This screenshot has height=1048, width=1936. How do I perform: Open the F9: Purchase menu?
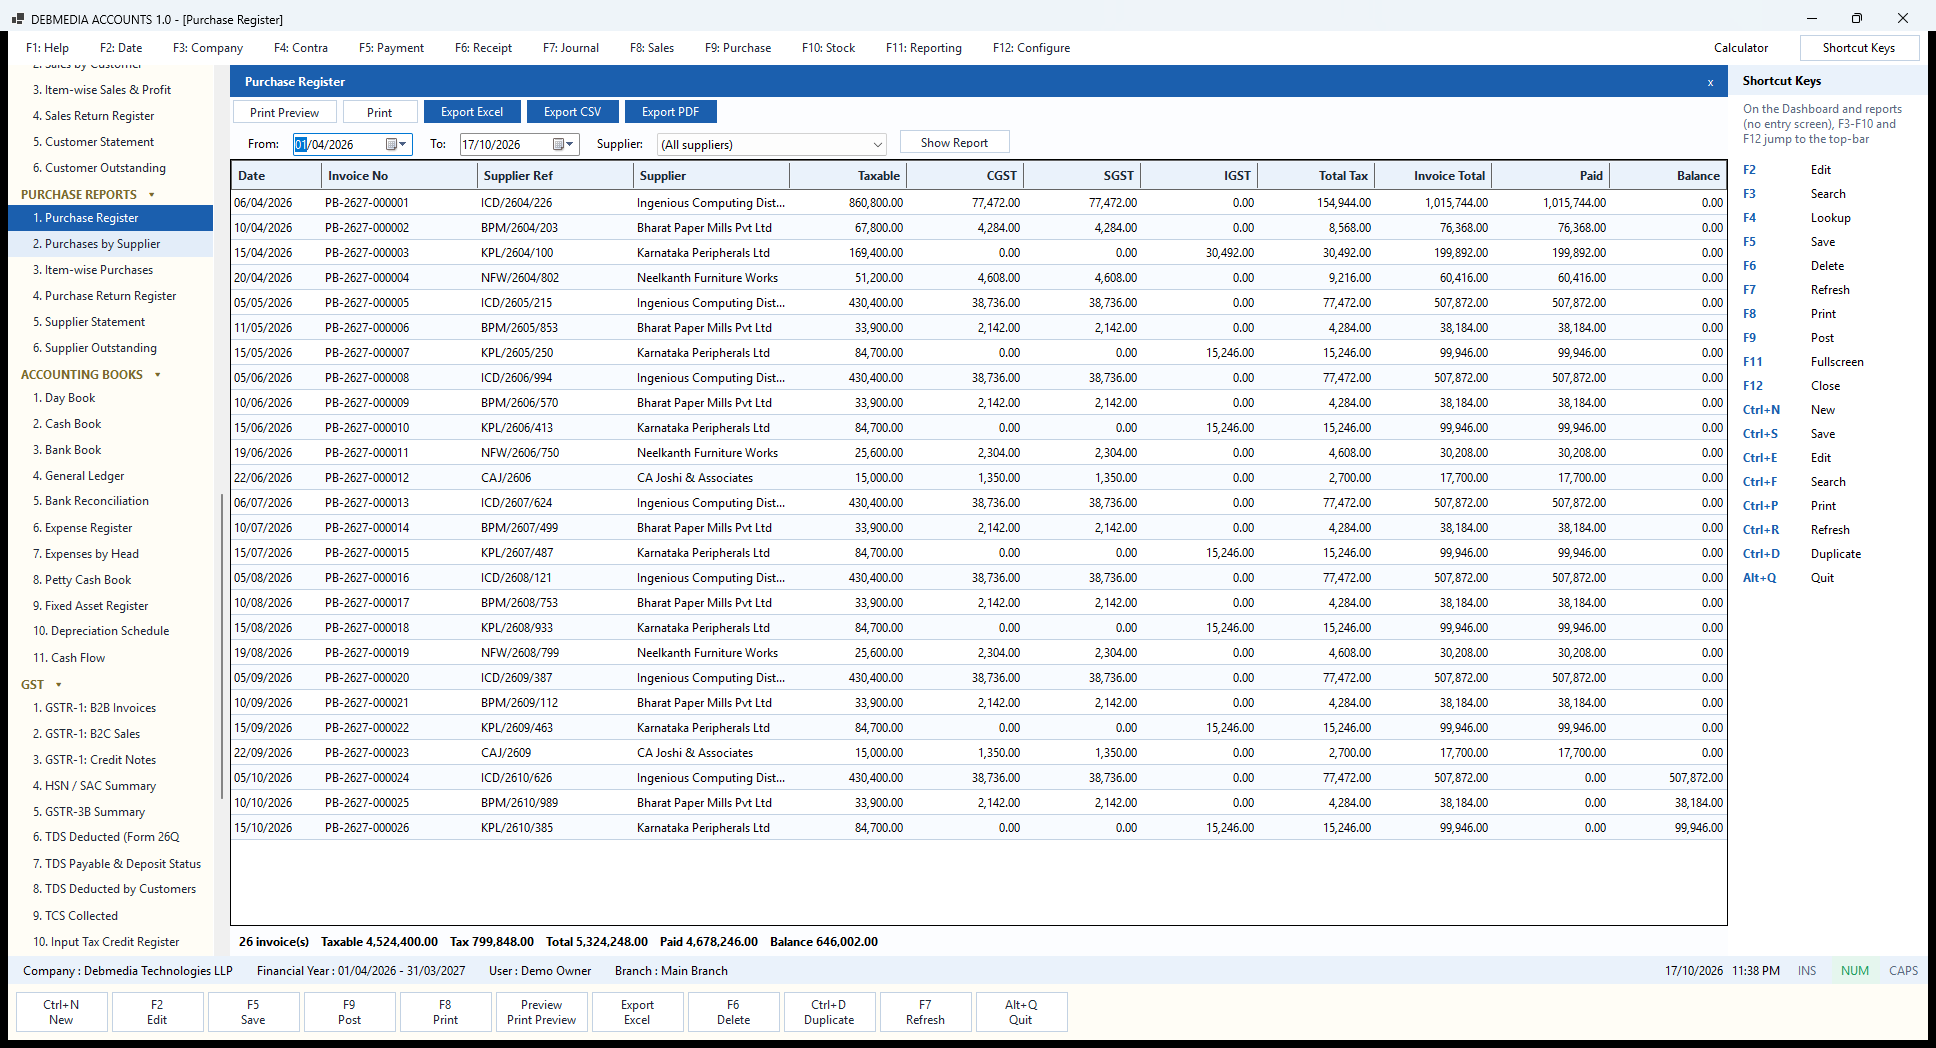point(738,48)
